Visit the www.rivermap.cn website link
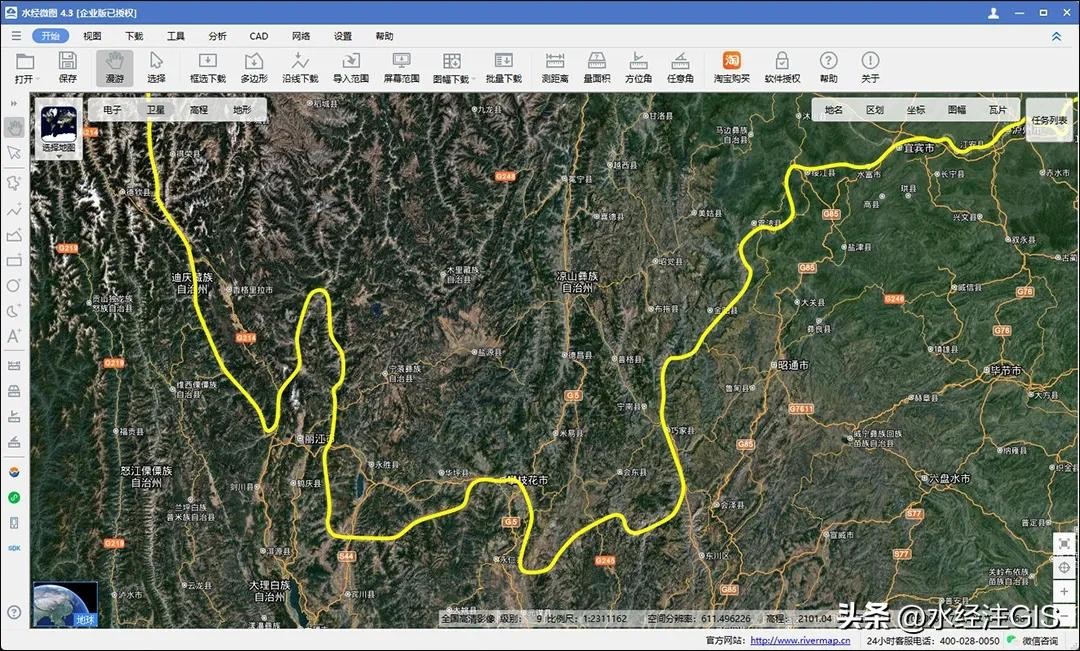 click(800, 641)
